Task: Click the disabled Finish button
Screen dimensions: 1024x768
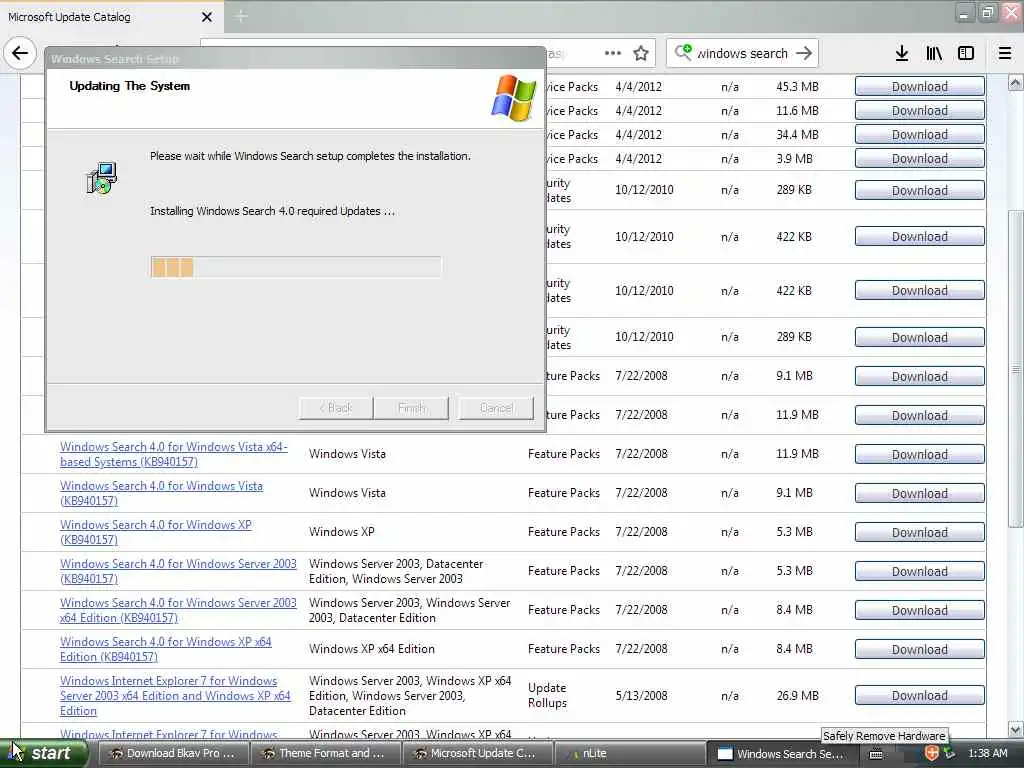Action: click(411, 408)
